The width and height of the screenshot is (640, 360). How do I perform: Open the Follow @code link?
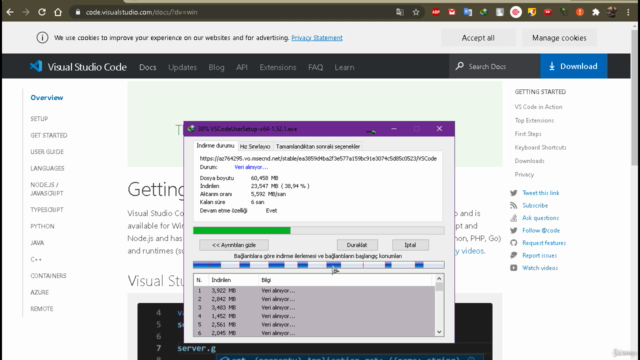541,230
